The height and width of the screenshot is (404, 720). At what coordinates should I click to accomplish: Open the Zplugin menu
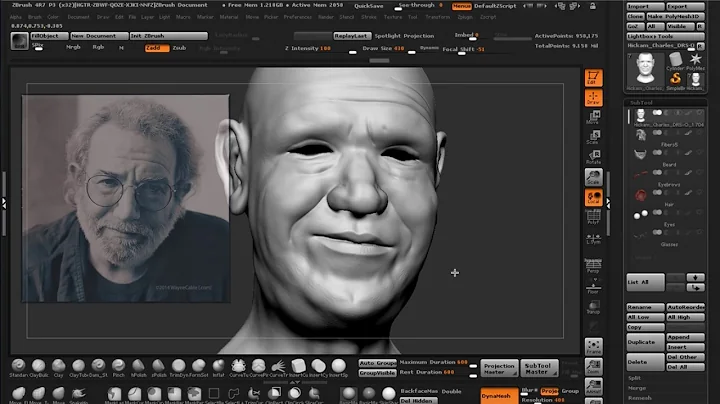pos(465,17)
